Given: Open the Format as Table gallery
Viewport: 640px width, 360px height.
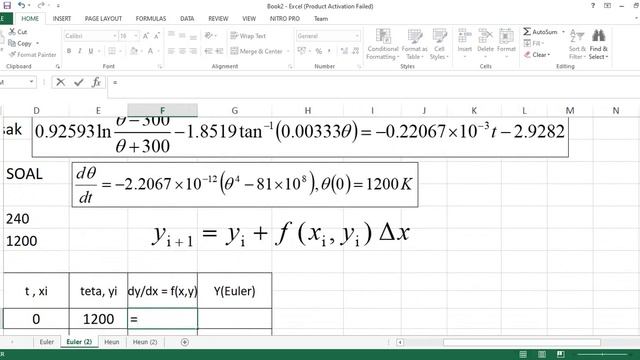Looking at the screenshot, I should coord(414,44).
